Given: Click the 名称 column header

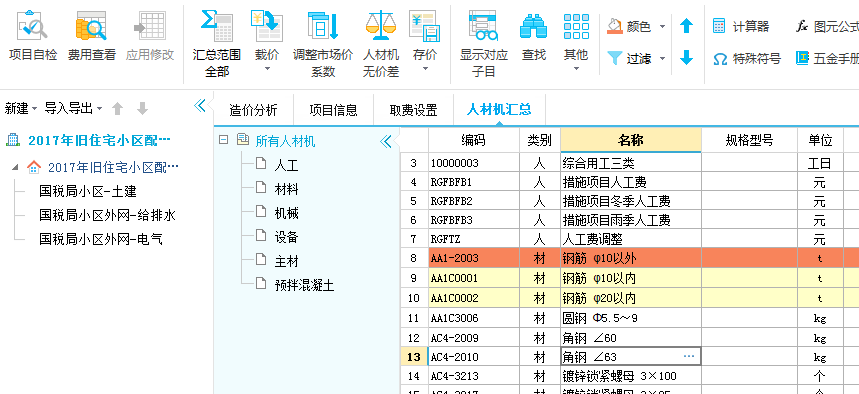Looking at the screenshot, I should coord(631,140).
